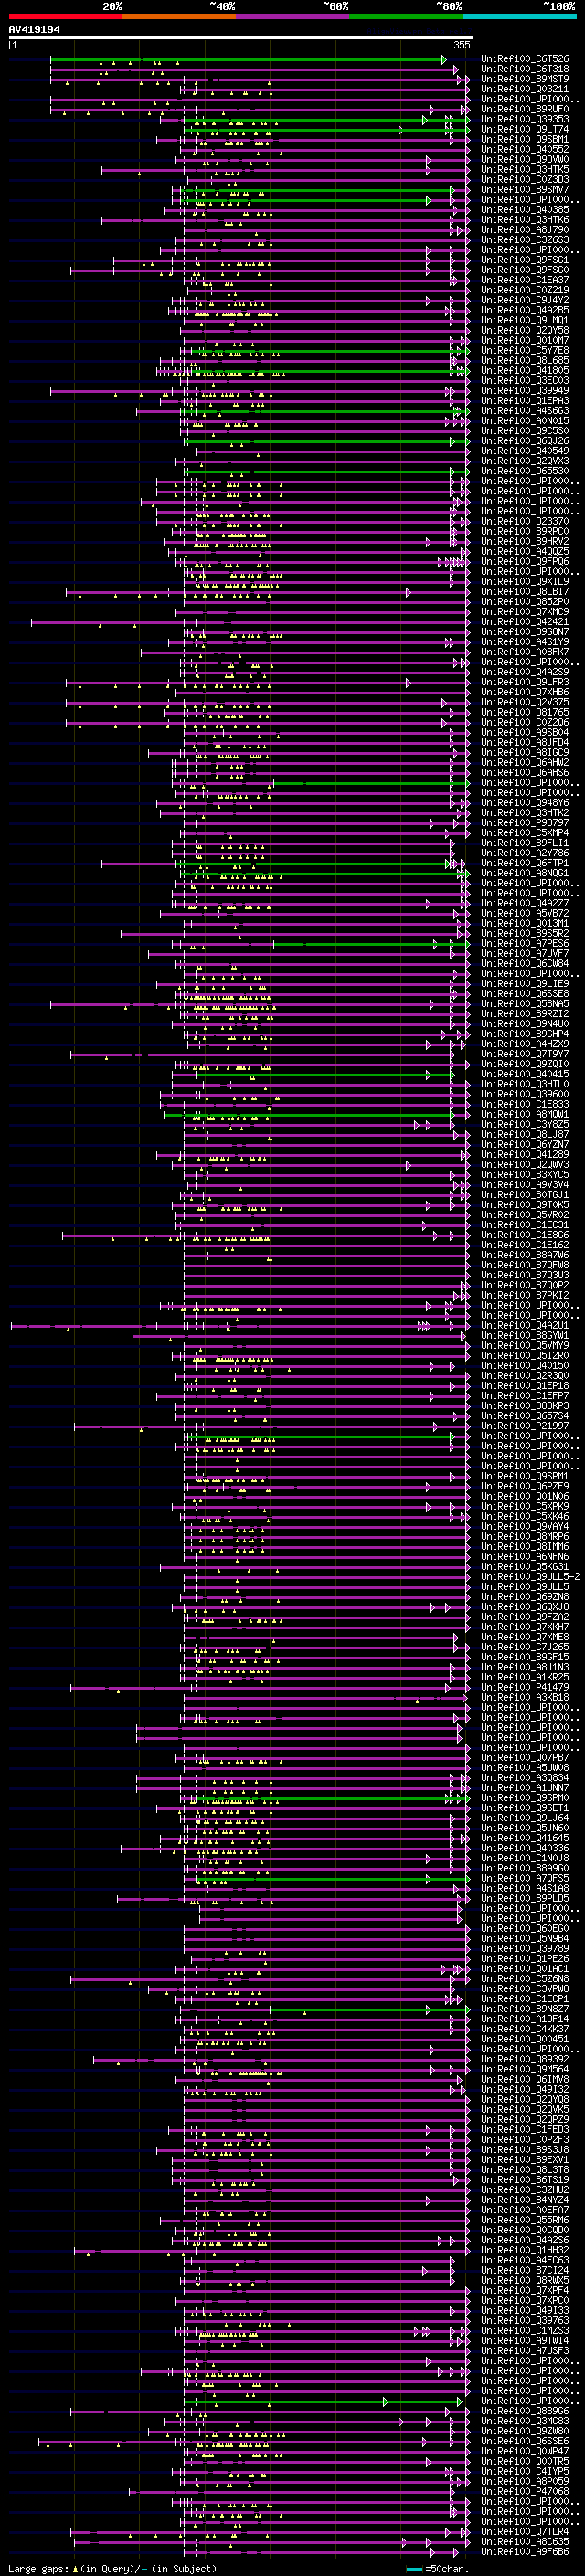Image resolution: width=585 pixels, height=2576 pixels.
Task: Open hit UniRef100_Q9LT74
Action: (x=525, y=129)
